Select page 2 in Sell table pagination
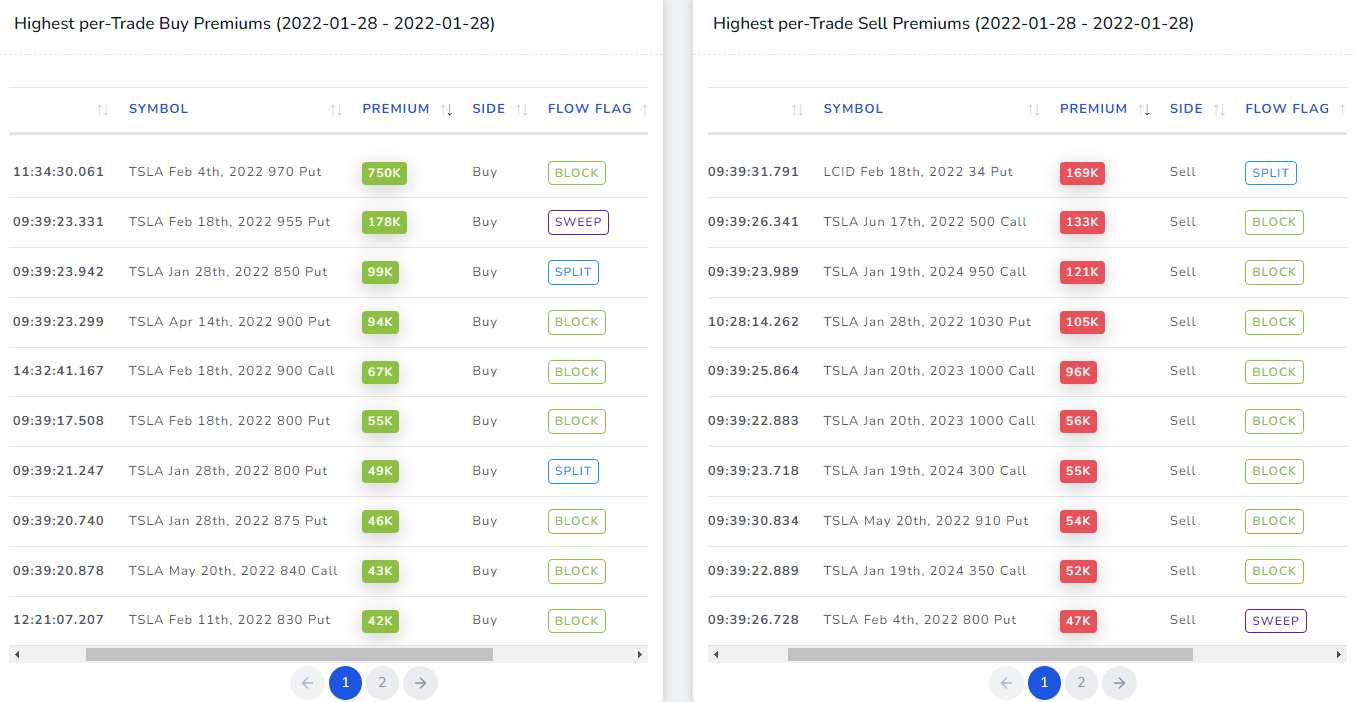Image resolution: width=1355 pixels, height=702 pixels. tap(1081, 683)
